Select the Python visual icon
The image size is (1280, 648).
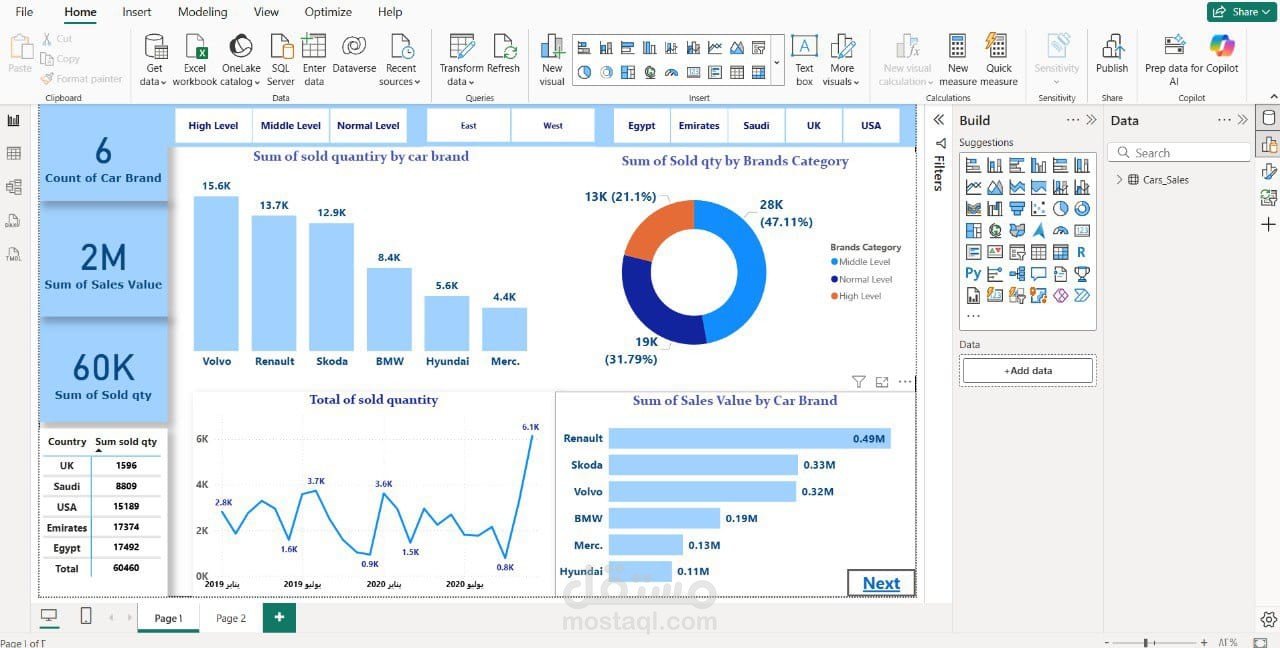(x=973, y=273)
